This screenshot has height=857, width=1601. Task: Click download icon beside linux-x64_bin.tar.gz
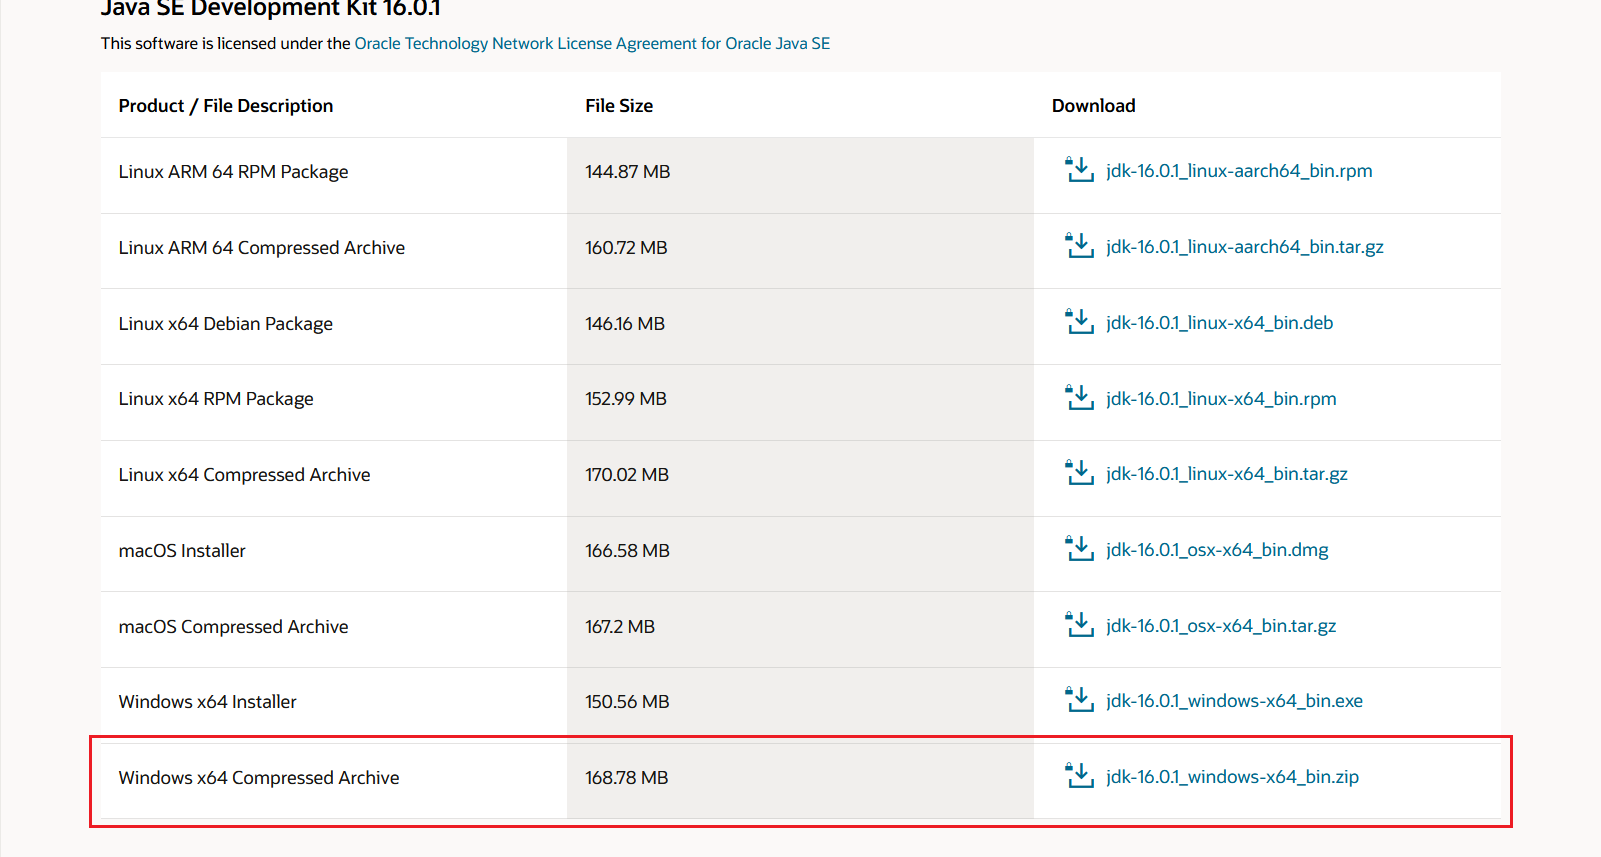(1079, 473)
